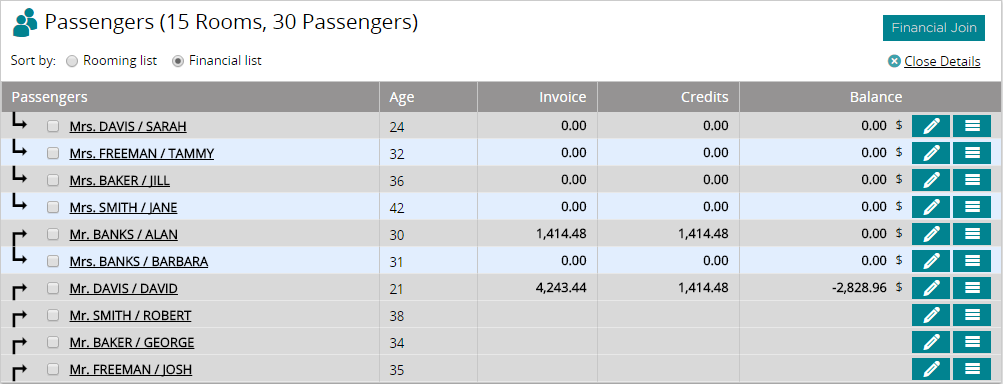This screenshot has height=384, width=1003.
Task: Click the Financial Join button
Action: pos(934,28)
